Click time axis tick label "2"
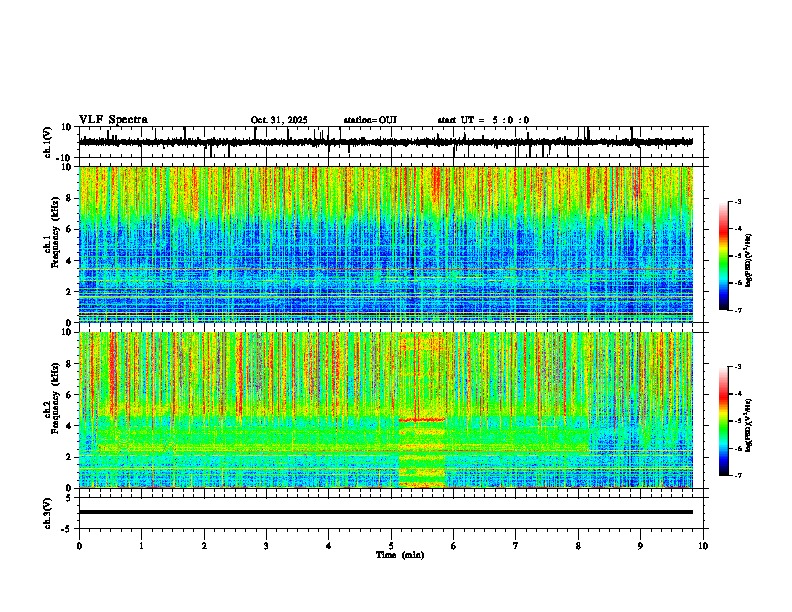 (204, 546)
